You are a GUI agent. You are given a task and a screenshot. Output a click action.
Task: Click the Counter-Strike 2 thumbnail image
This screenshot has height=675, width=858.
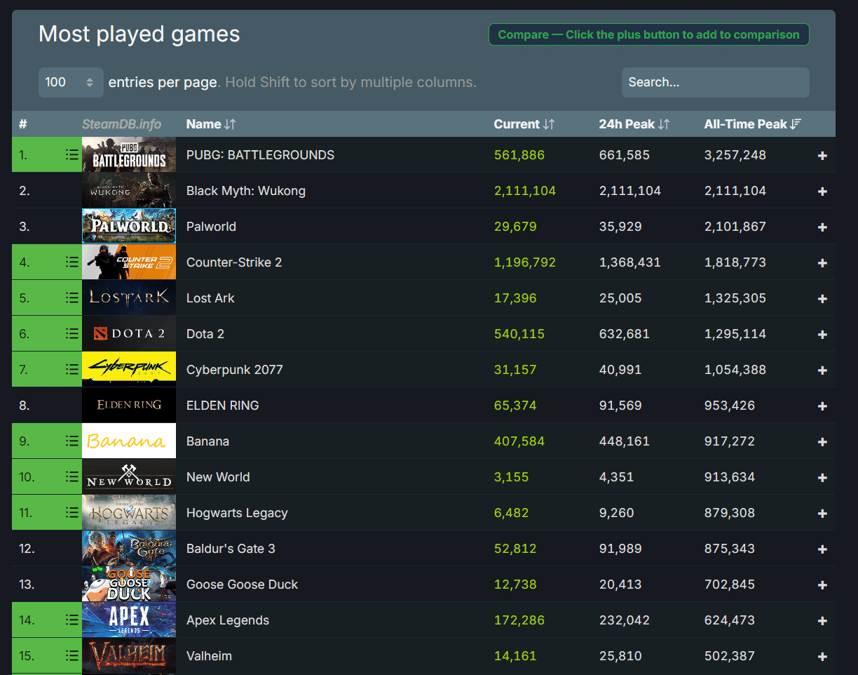[129, 262]
